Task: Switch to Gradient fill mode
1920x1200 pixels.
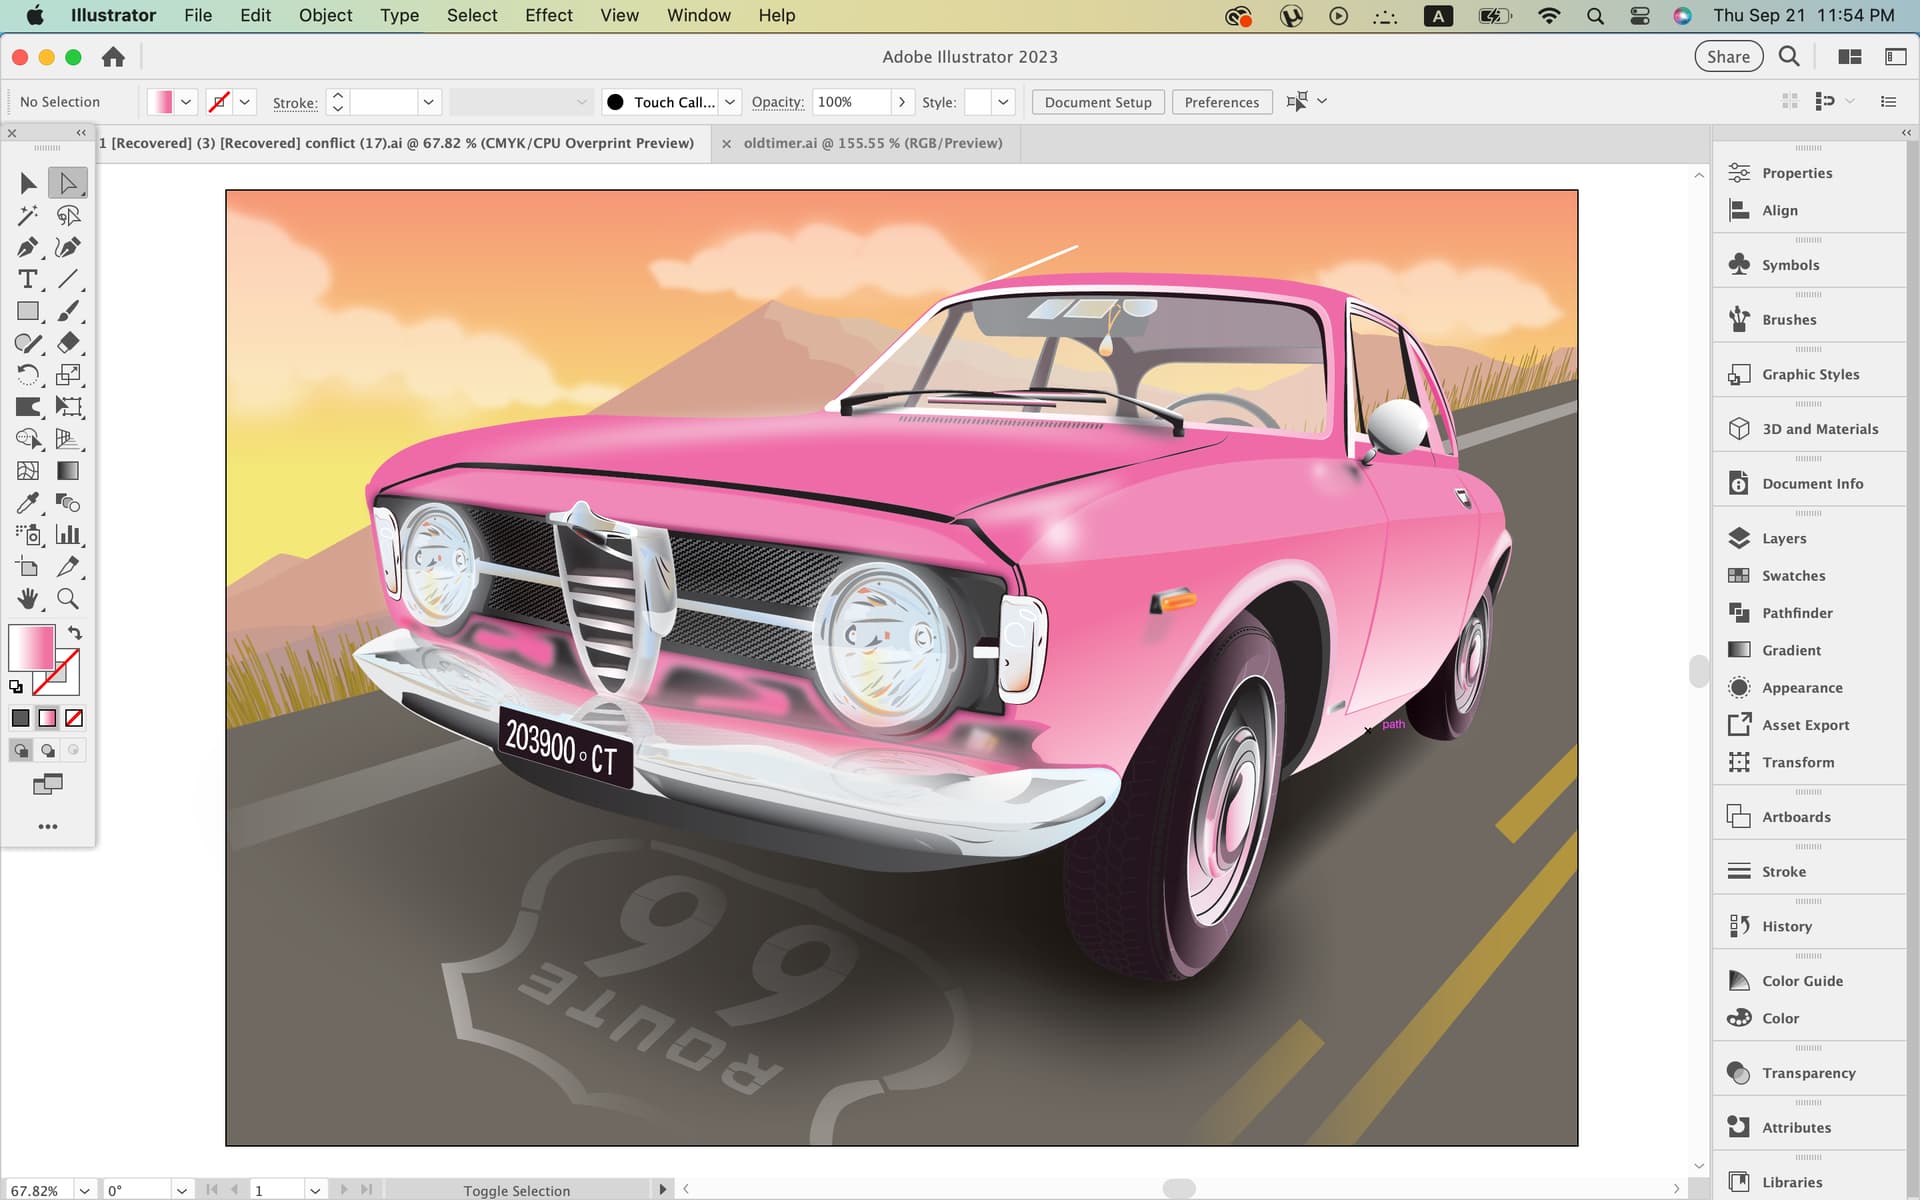Action: tap(47, 718)
